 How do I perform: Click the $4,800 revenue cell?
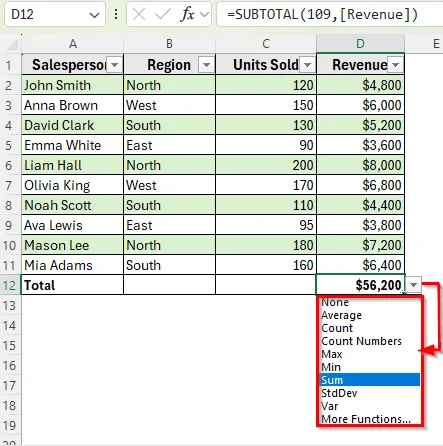click(x=360, y=85)
